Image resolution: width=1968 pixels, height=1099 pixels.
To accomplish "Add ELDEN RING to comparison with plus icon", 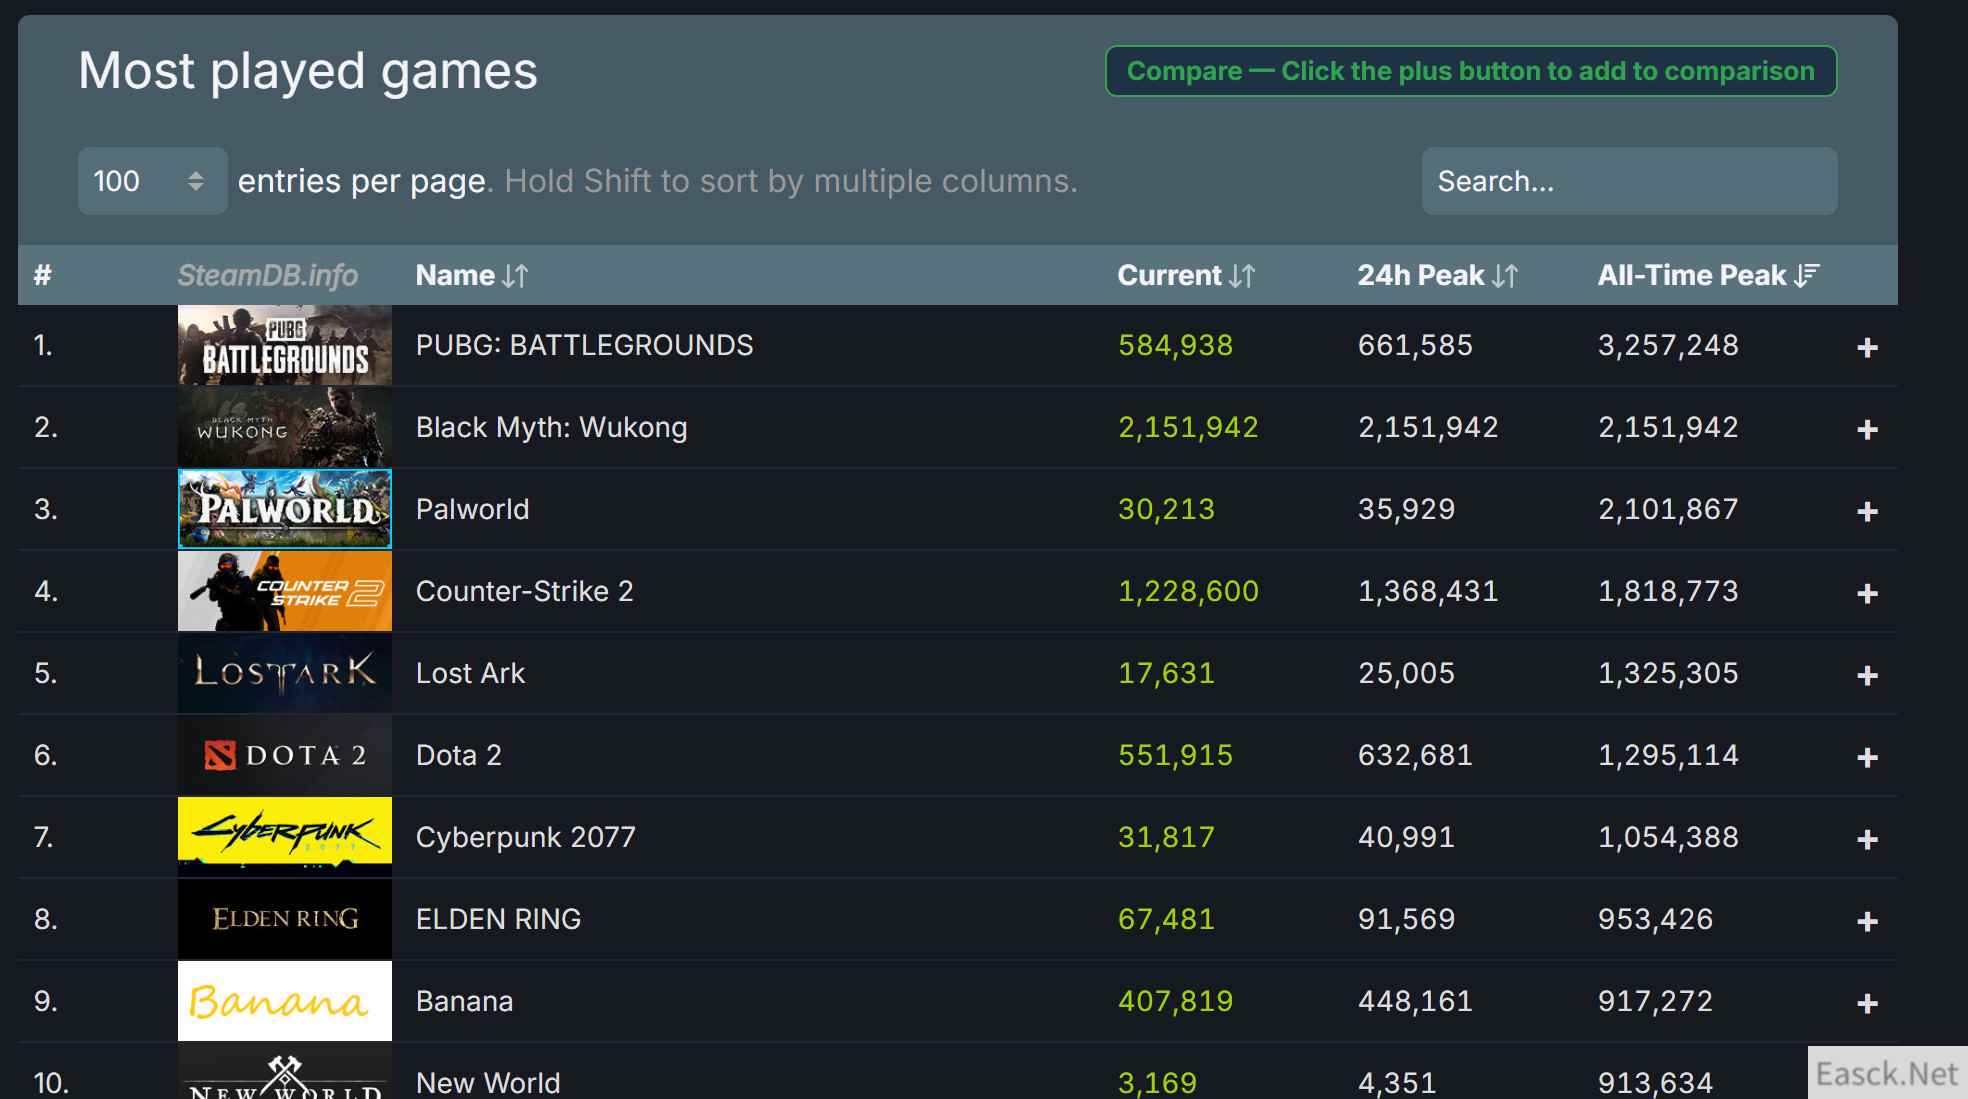I will coord(1867,921).
